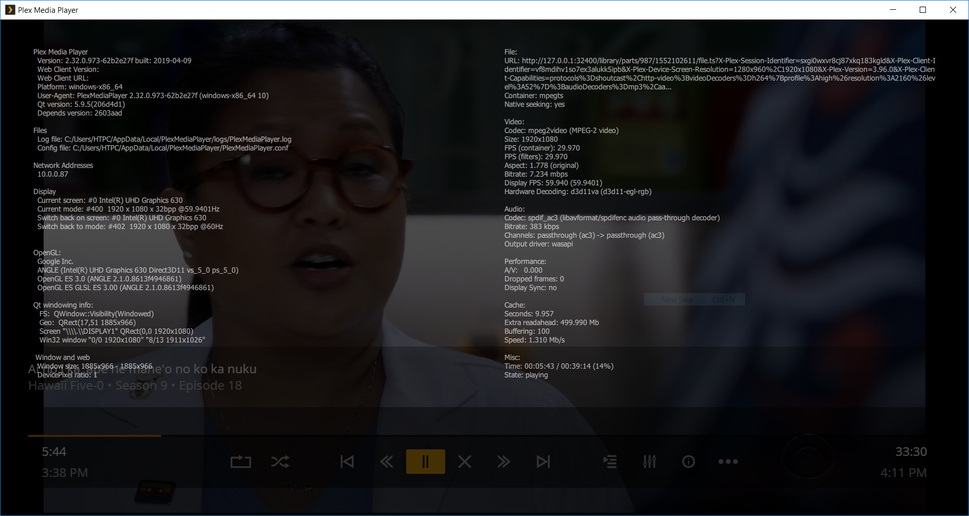The image size is (969, 516).
Task: Click the remaining time 33:30
Action: [x=911, y=452]
